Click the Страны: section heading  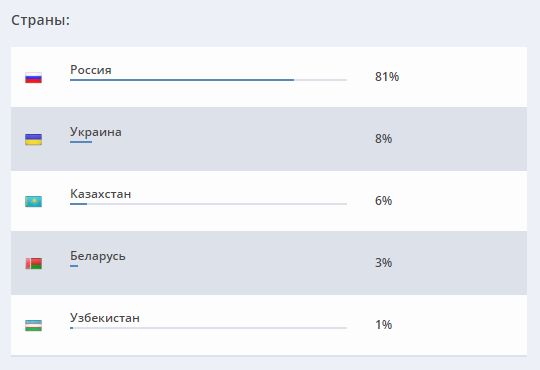coord(41,20)
